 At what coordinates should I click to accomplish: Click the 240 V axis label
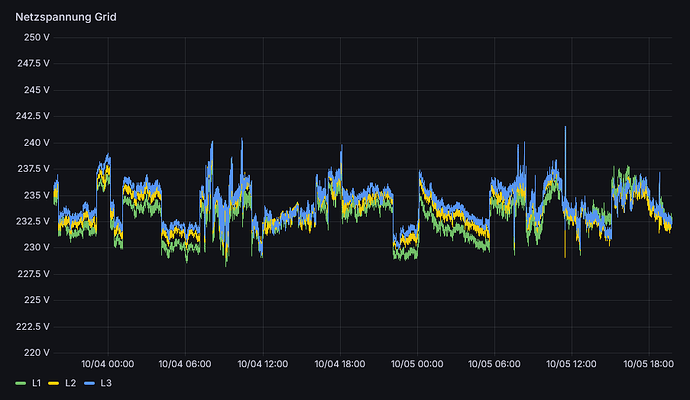coord(37,143)
